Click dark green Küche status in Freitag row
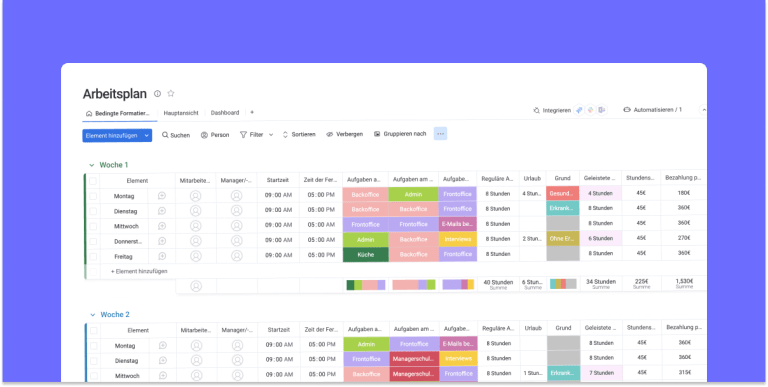The width and height of the screenshot is (768, 387). pyautogui.click(x=366, y=255)
